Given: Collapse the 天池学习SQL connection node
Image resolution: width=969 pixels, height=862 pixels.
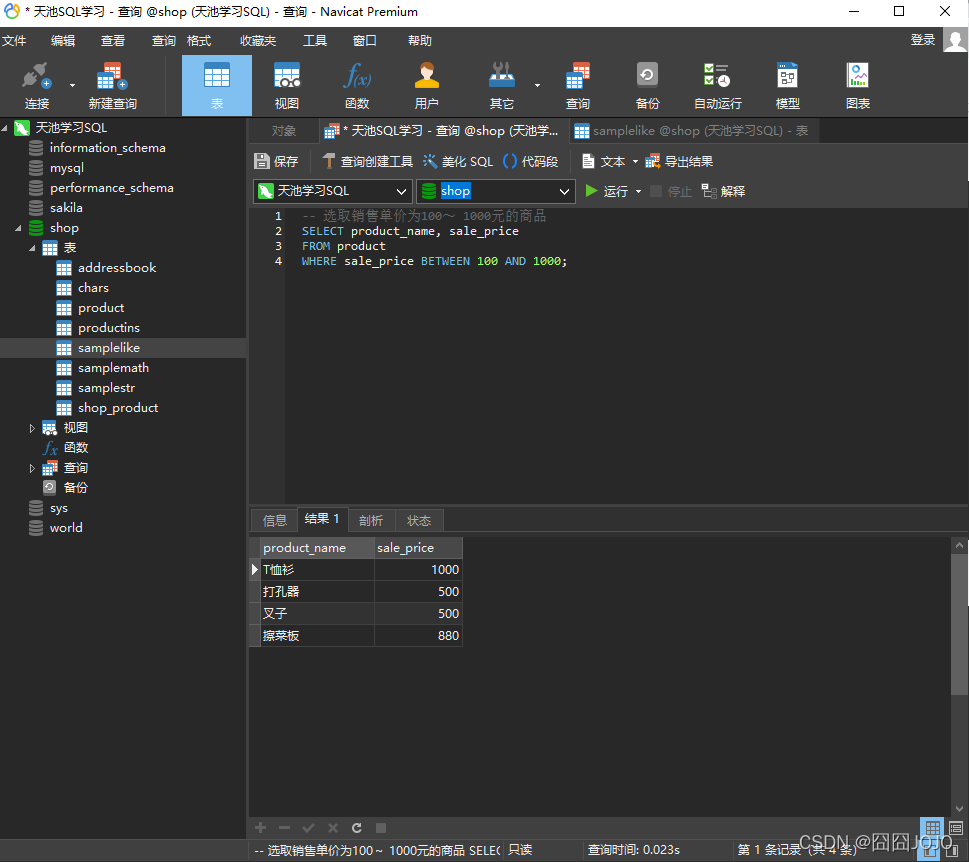Looking at the screenshot, I should (5, 128).
